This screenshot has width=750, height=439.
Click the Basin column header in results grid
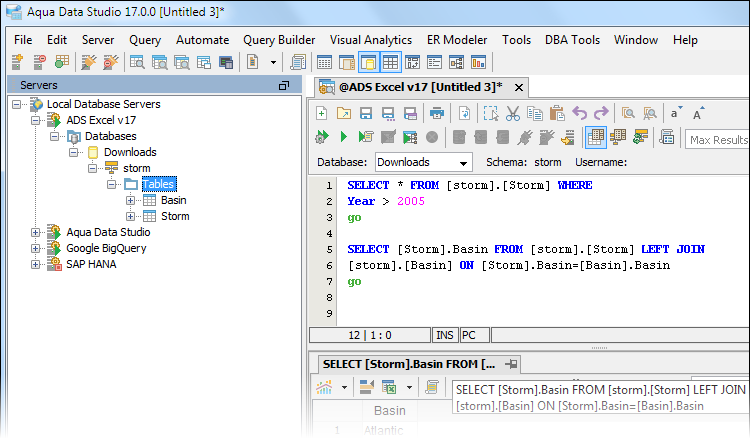[x=389, y=411]
